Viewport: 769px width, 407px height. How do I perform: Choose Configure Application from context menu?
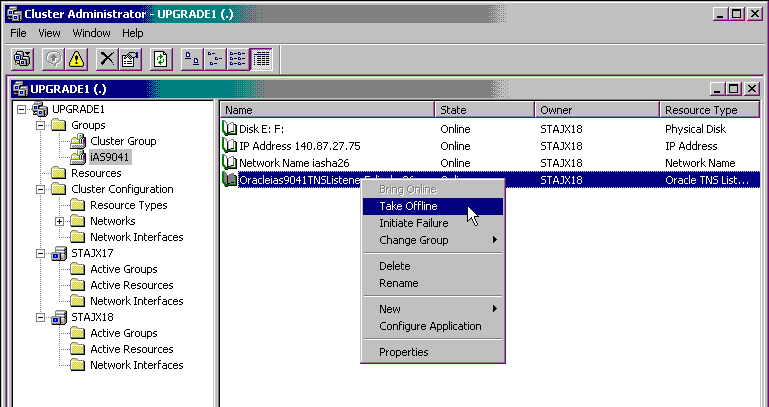[x=433, y=326]
